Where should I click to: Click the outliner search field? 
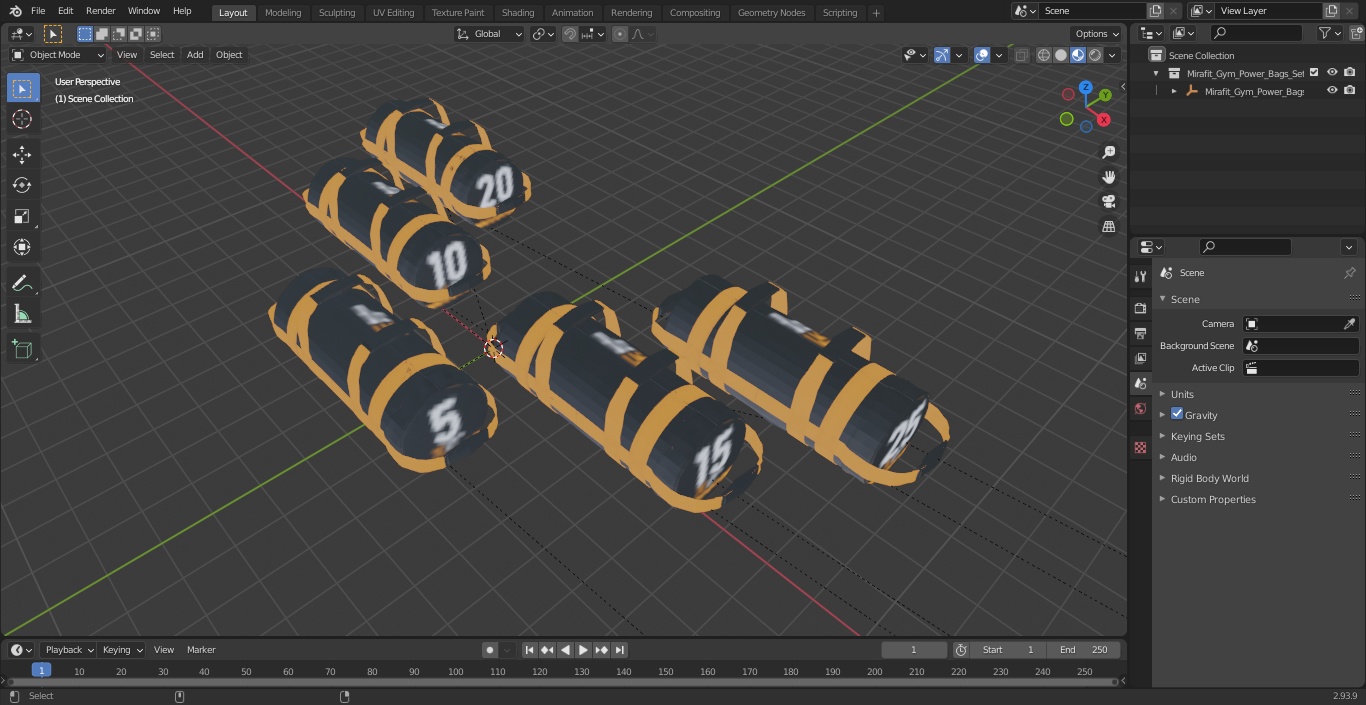point(1255,33)
